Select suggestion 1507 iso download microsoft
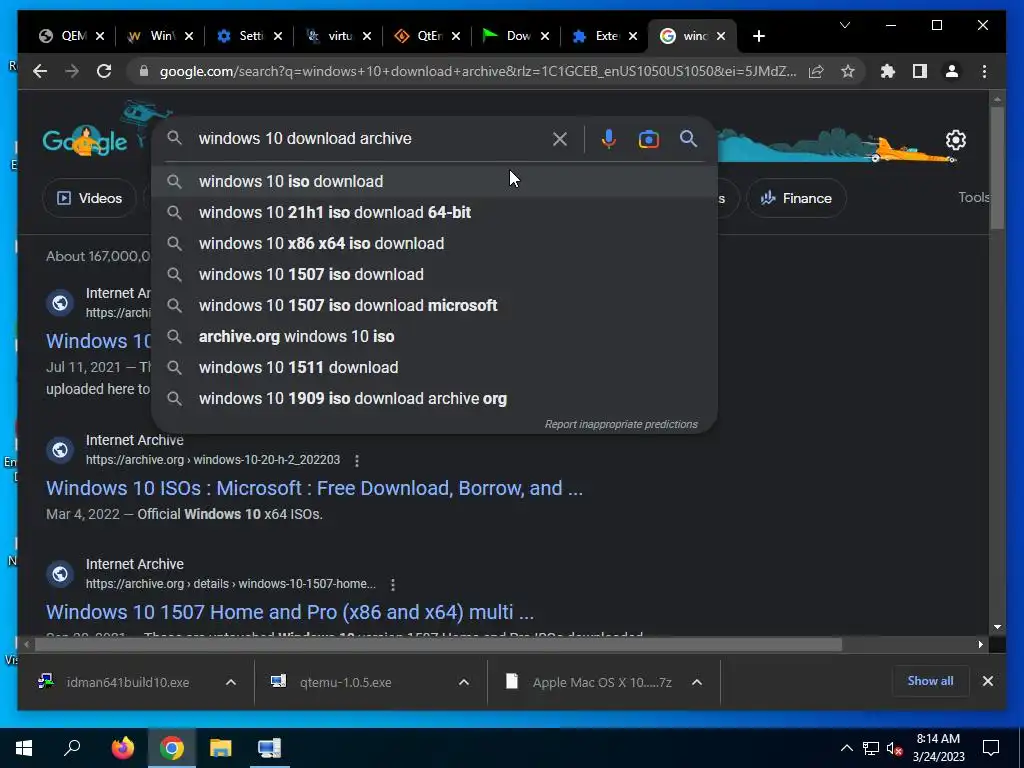 point(434,305)
